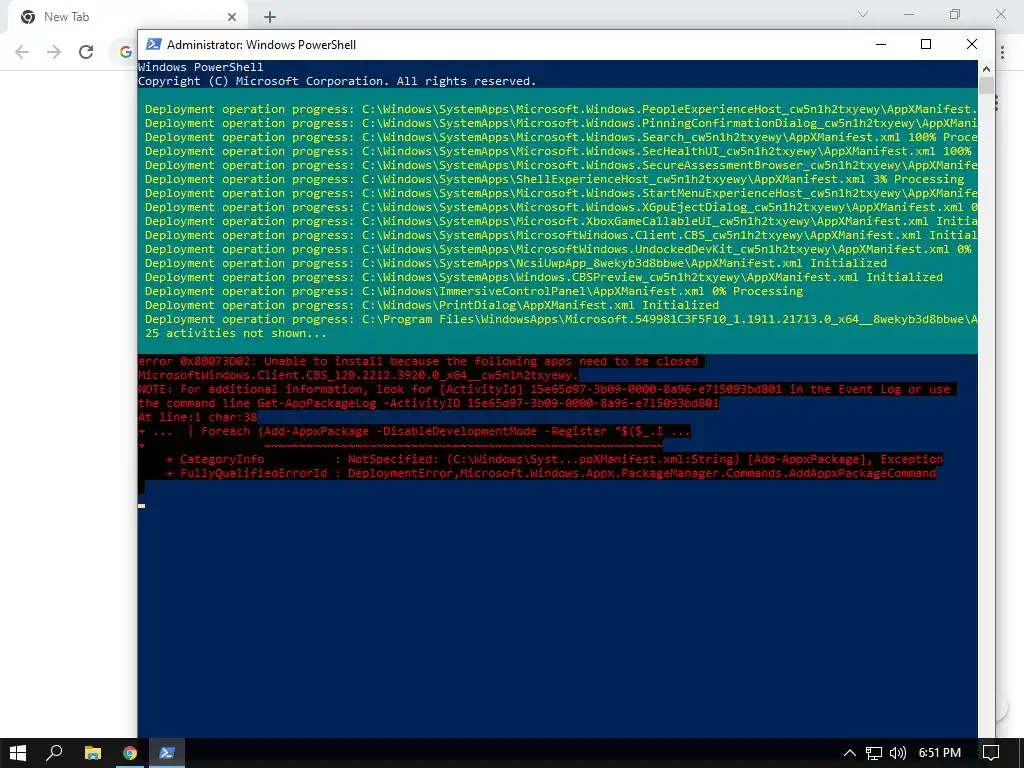This screenshot has width=1024, height=768.
Task: Minimize the Chrome window
Action: [x=909, y=14]
